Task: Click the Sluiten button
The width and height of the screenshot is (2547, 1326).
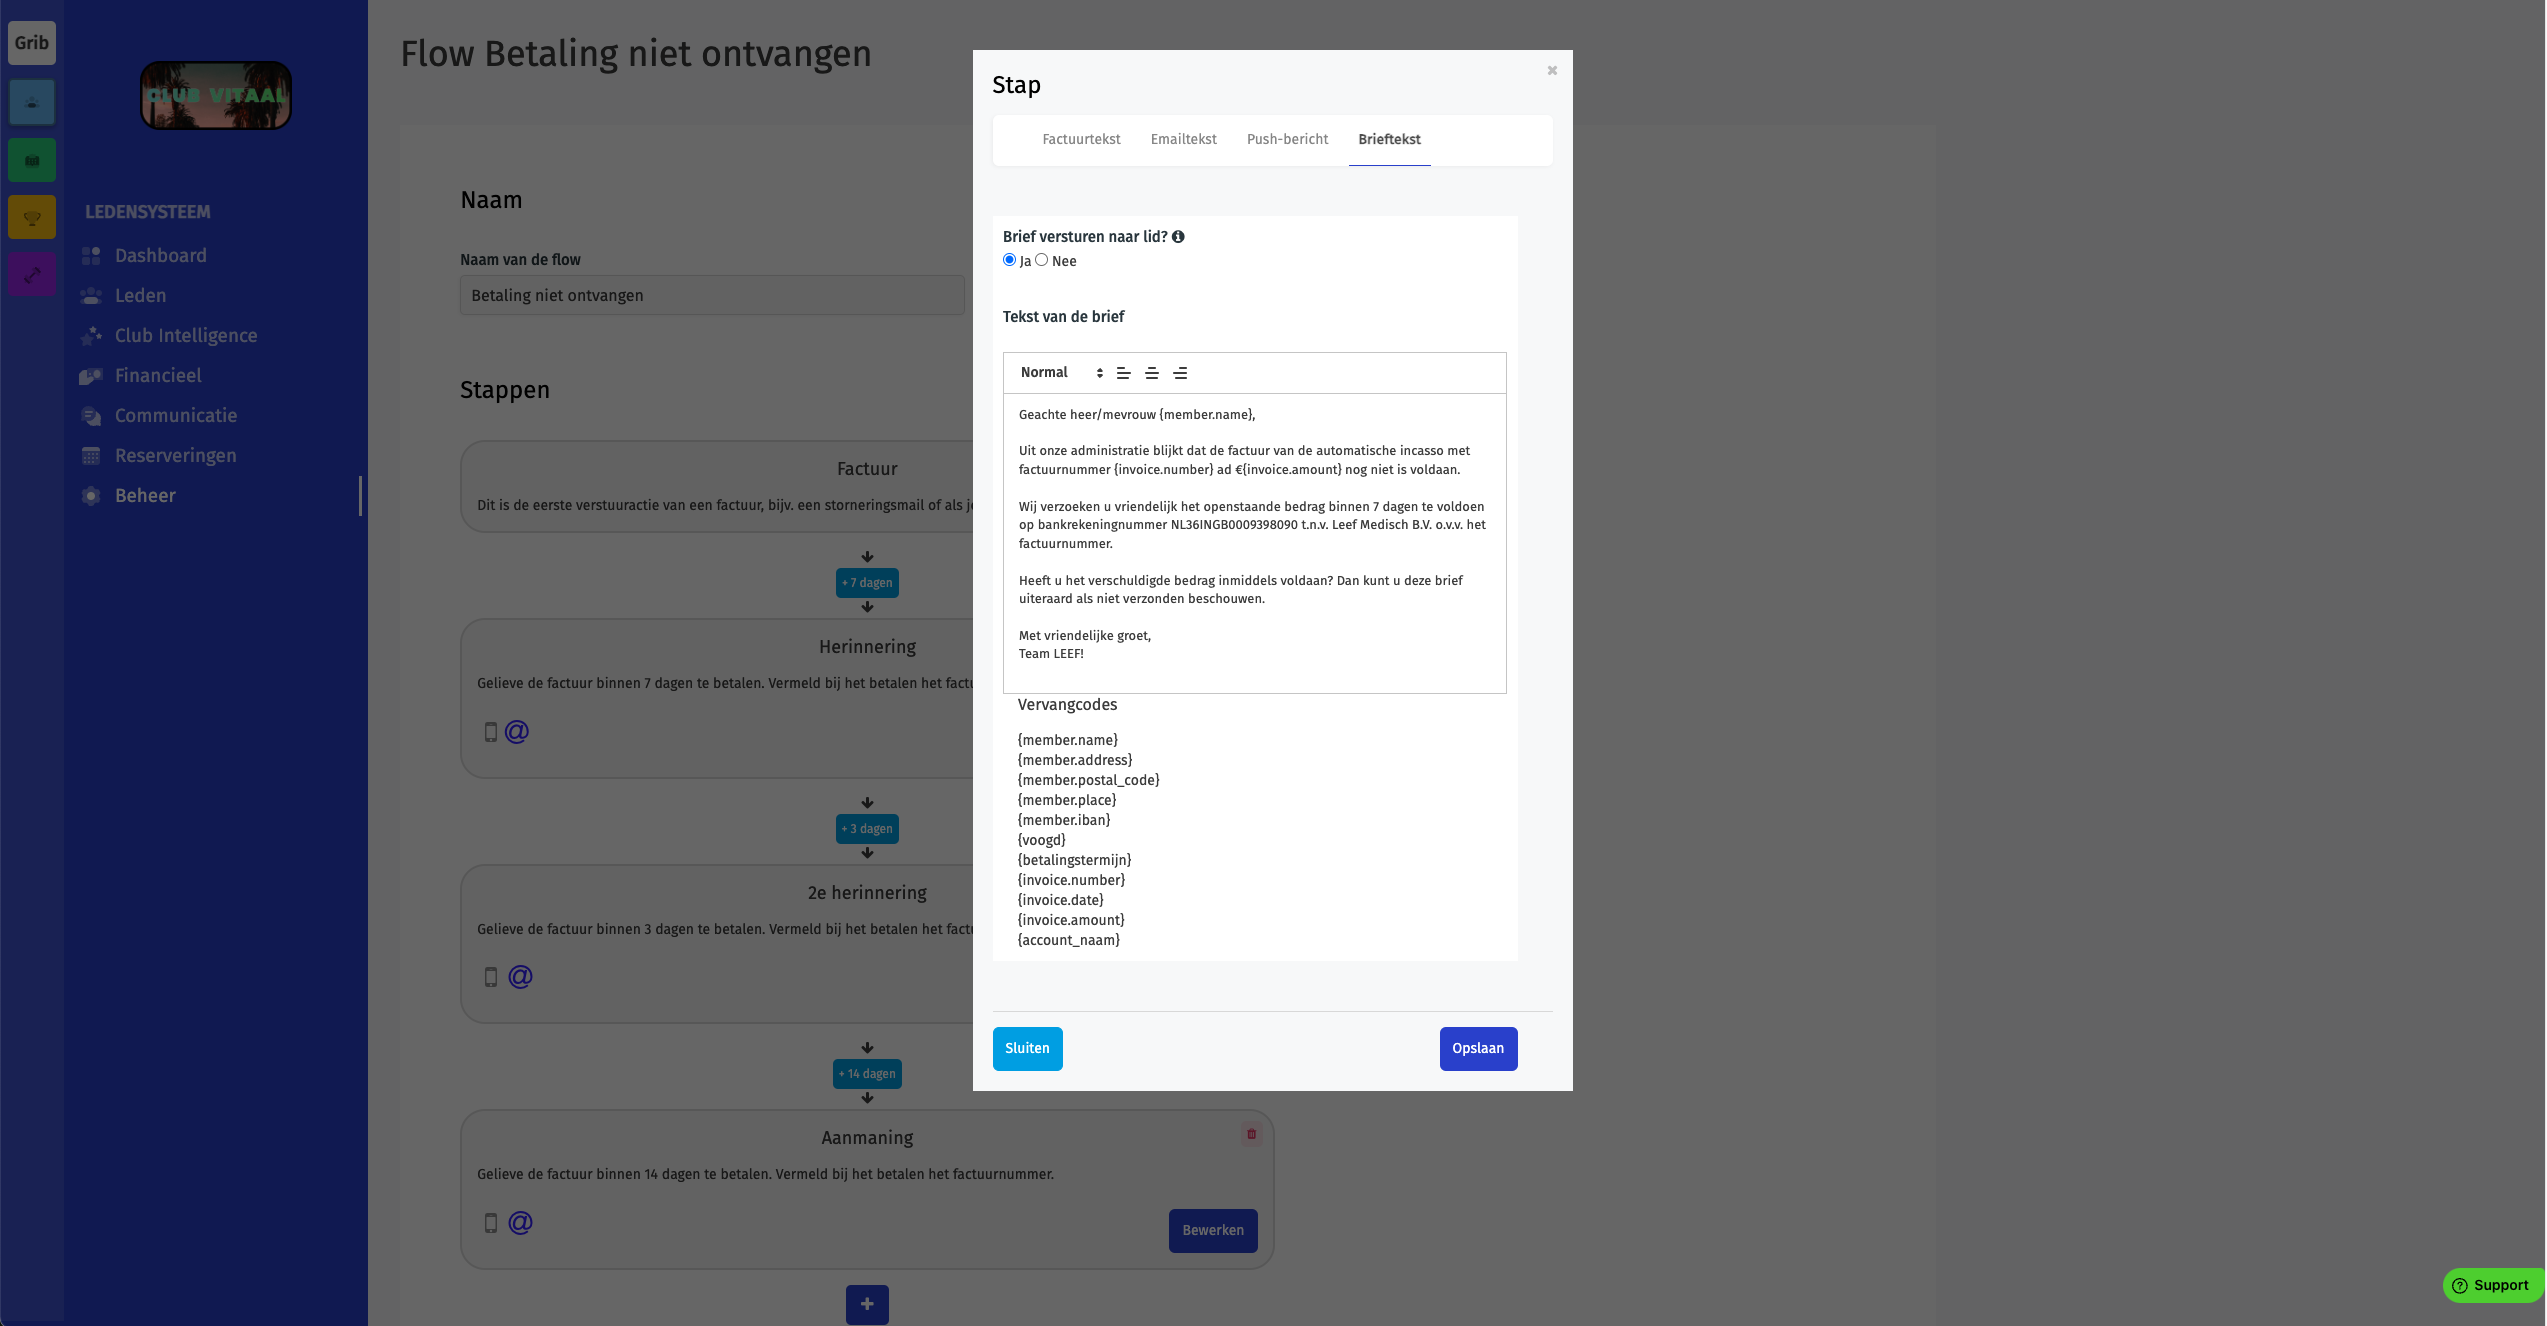Action: point(1027,1049)
